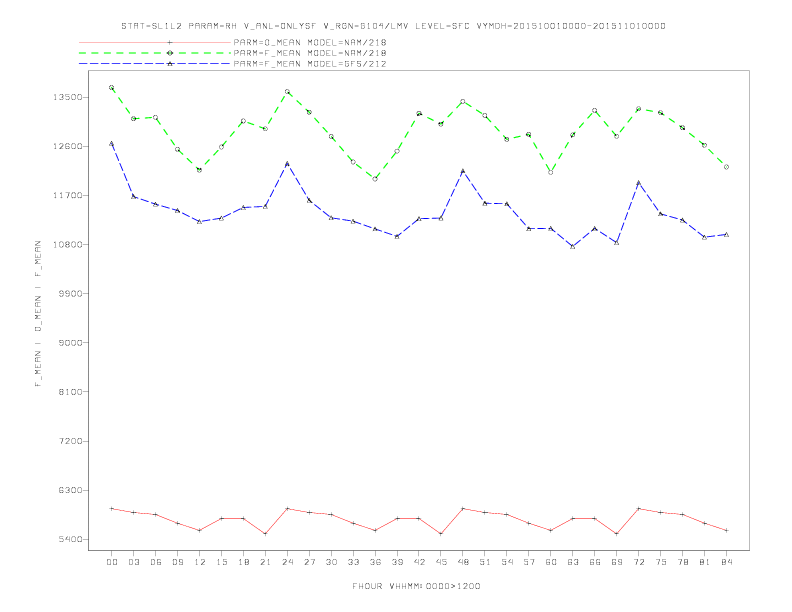Screen dimensions: 792x612
Task: Click the chart title beginning STAT=SL1L2 PARAM=RH
Action: 393,26
